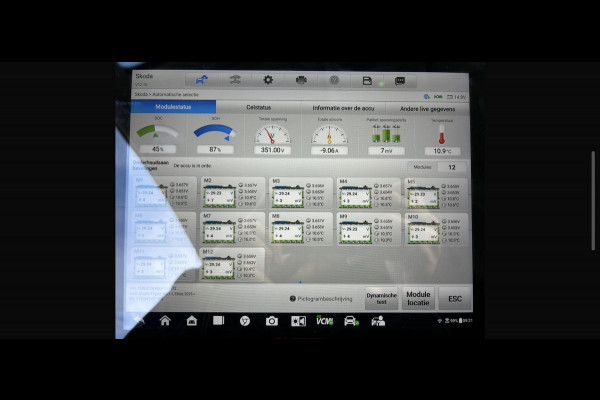This screenshot has height=400, width=600.
Task: Tap the vehicle home icon in top toolbar
Action: pos(202,80)
